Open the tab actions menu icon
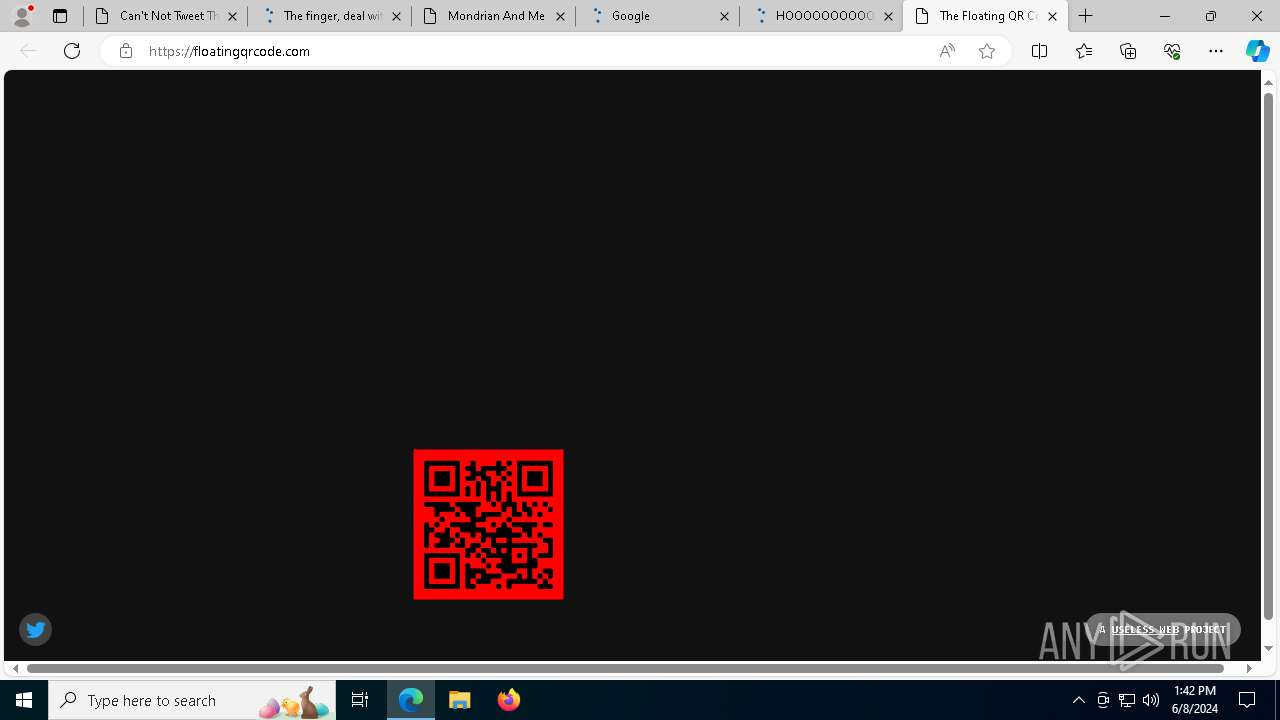The image size is (1280, 720). tap(60, 16)
